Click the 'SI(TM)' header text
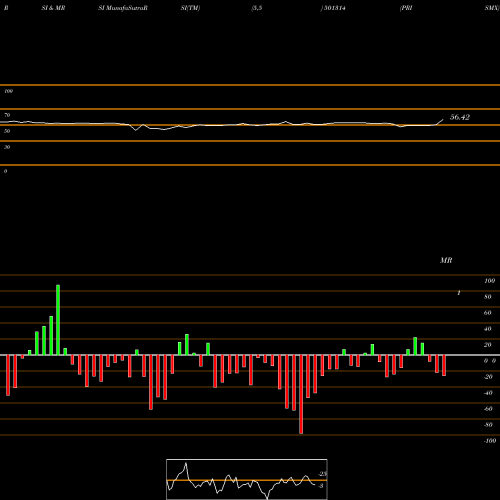 (190, 8)
